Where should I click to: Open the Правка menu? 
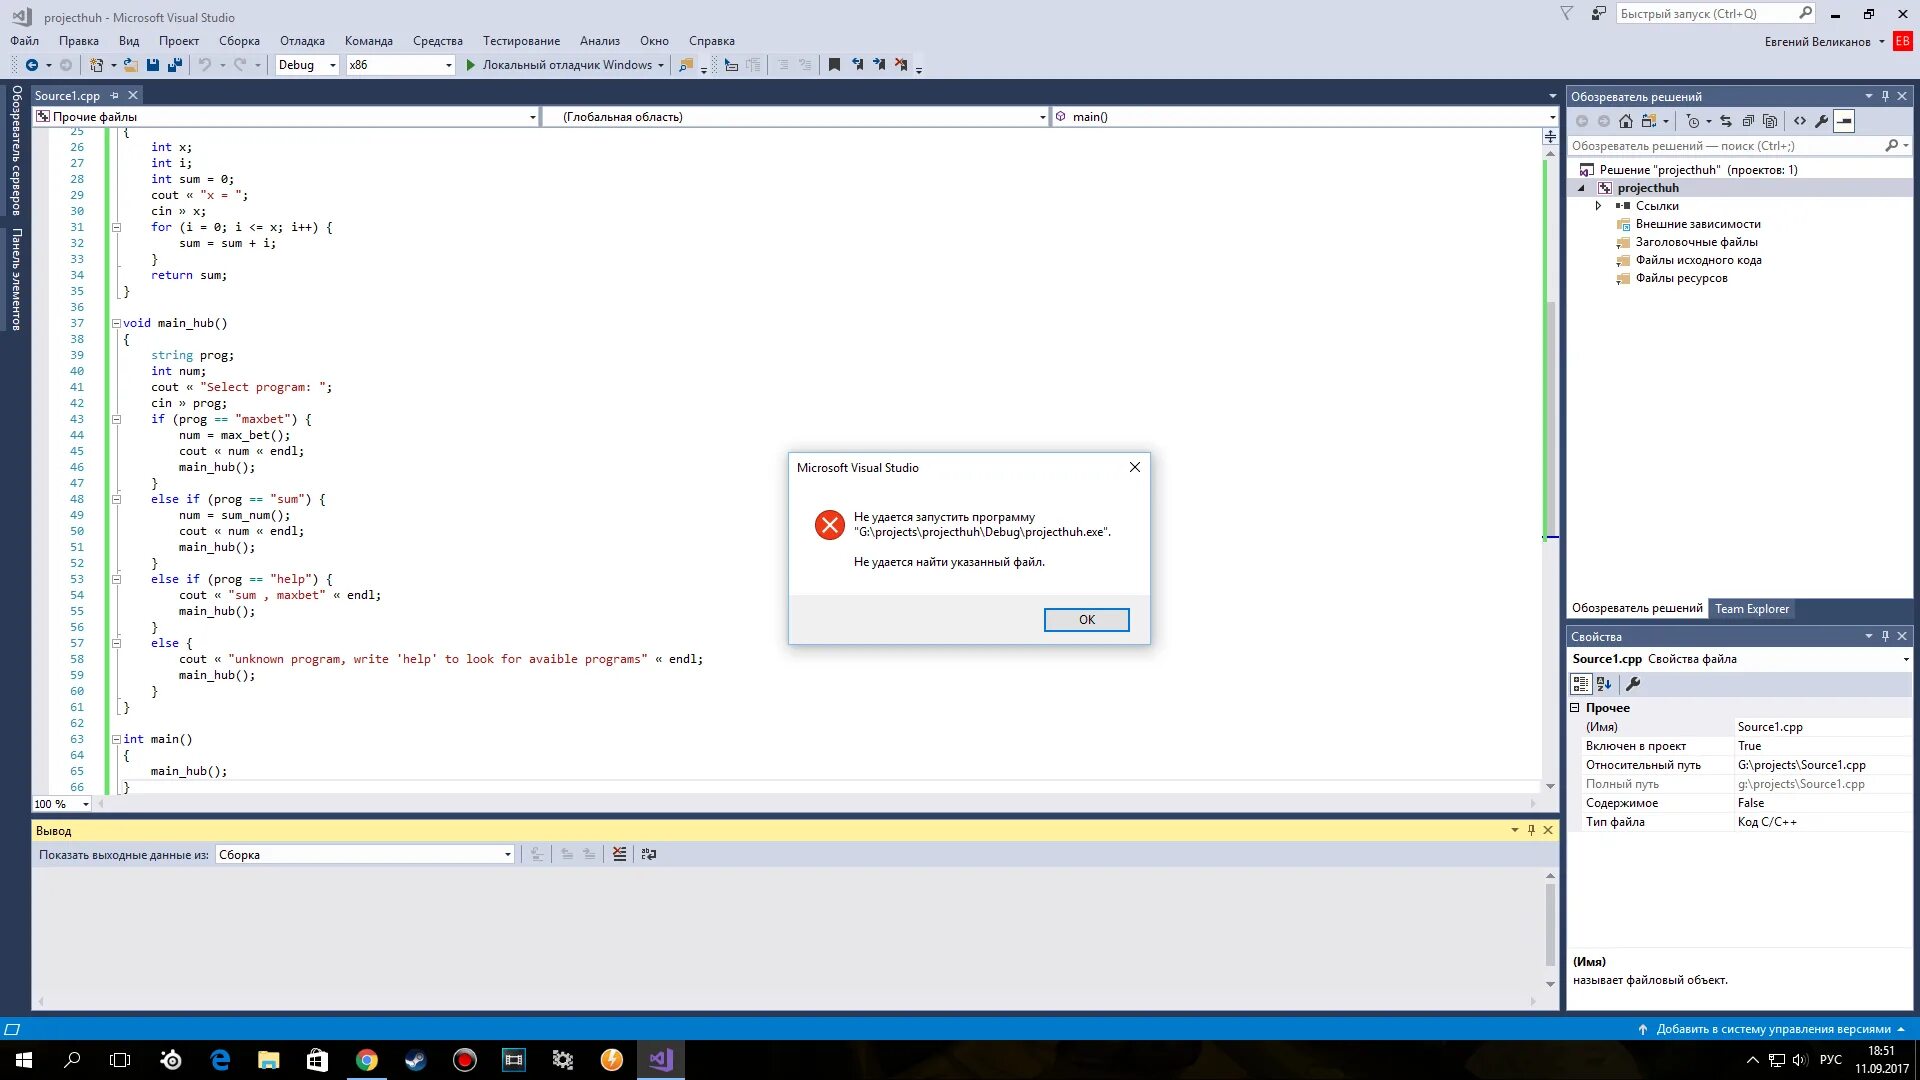(78, 41)
